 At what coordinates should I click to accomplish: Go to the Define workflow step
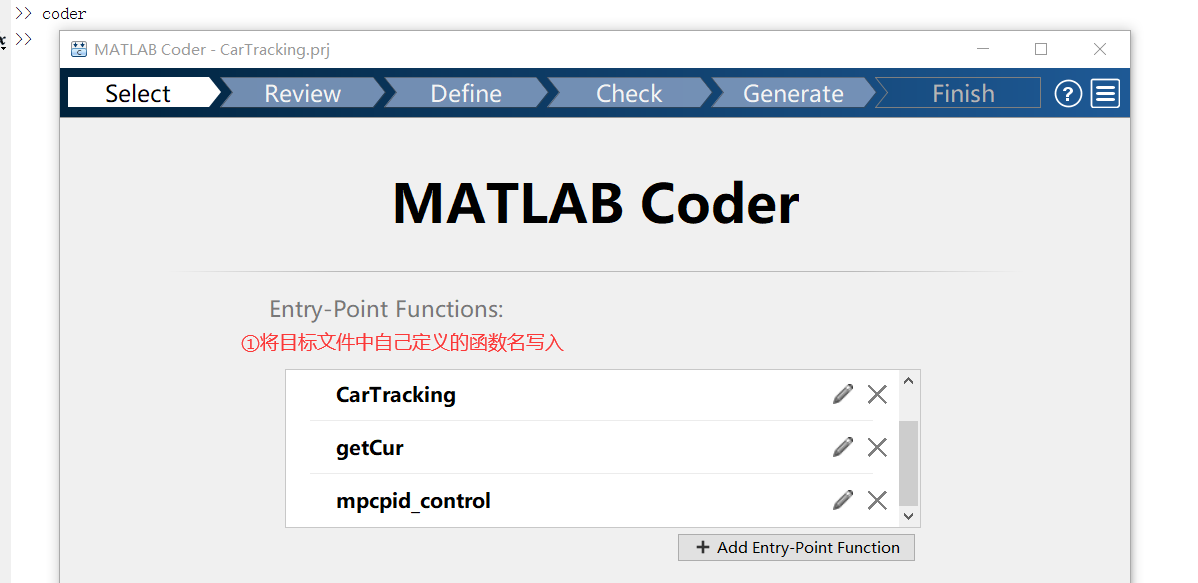(465, 93)
